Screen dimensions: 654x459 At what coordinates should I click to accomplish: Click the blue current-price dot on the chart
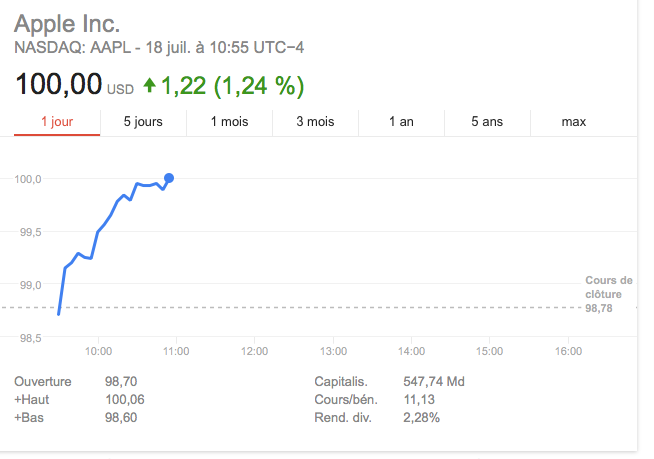pyautogui.click(x=168, y=178)
